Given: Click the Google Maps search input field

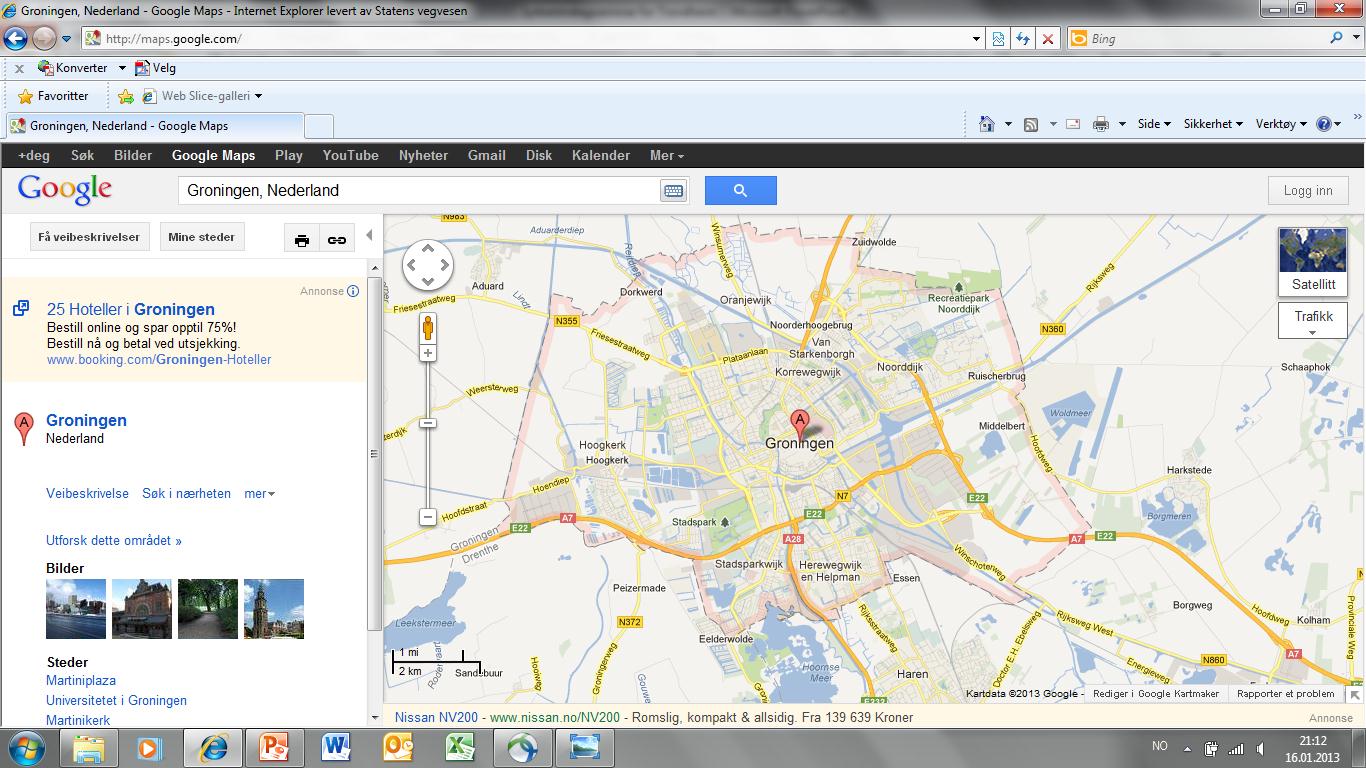Looking at the screenshot, I should (x=420, y=191).
